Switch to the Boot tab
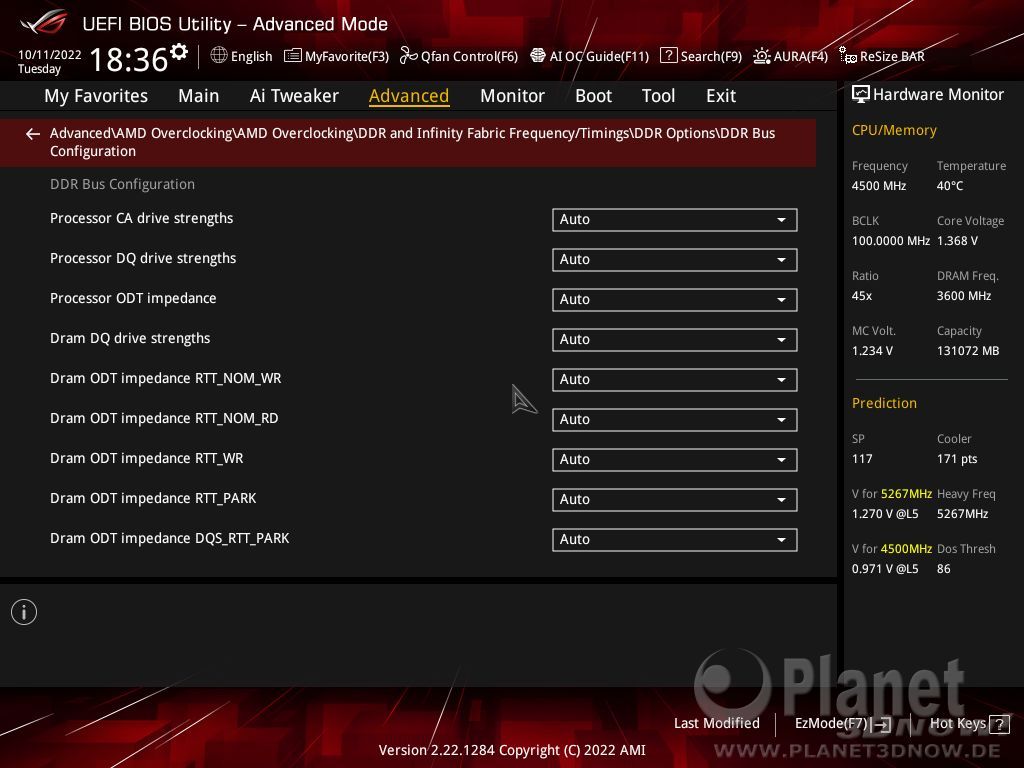 pos(593,96)
